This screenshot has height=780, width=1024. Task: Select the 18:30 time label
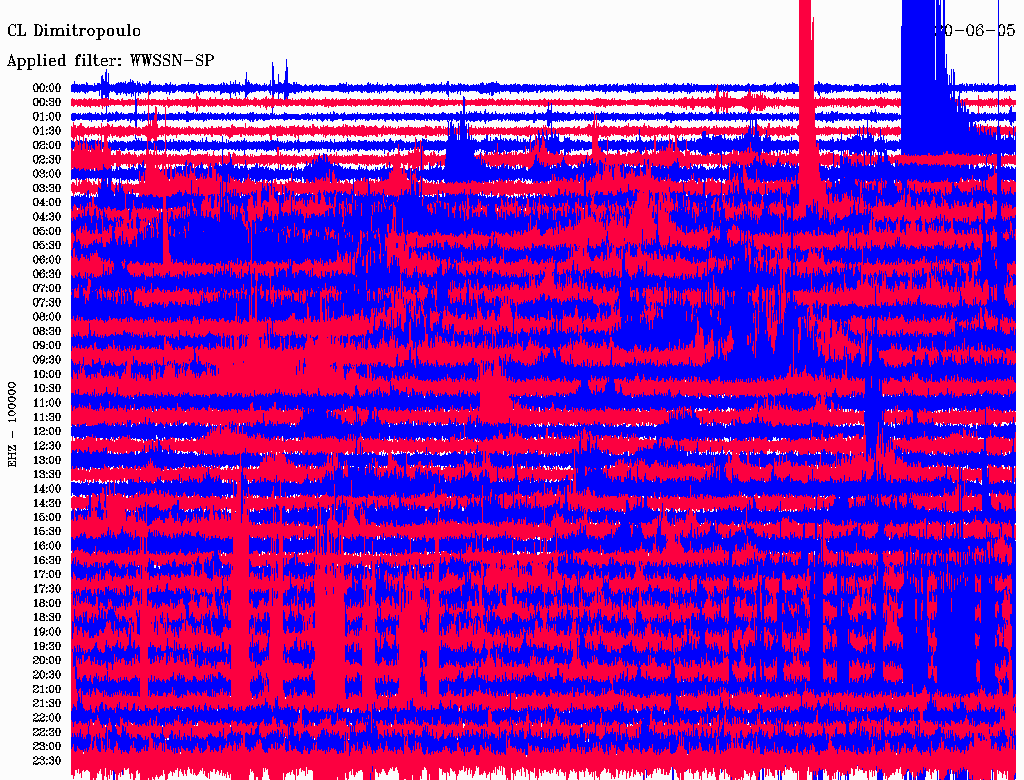tap(47, 617)
